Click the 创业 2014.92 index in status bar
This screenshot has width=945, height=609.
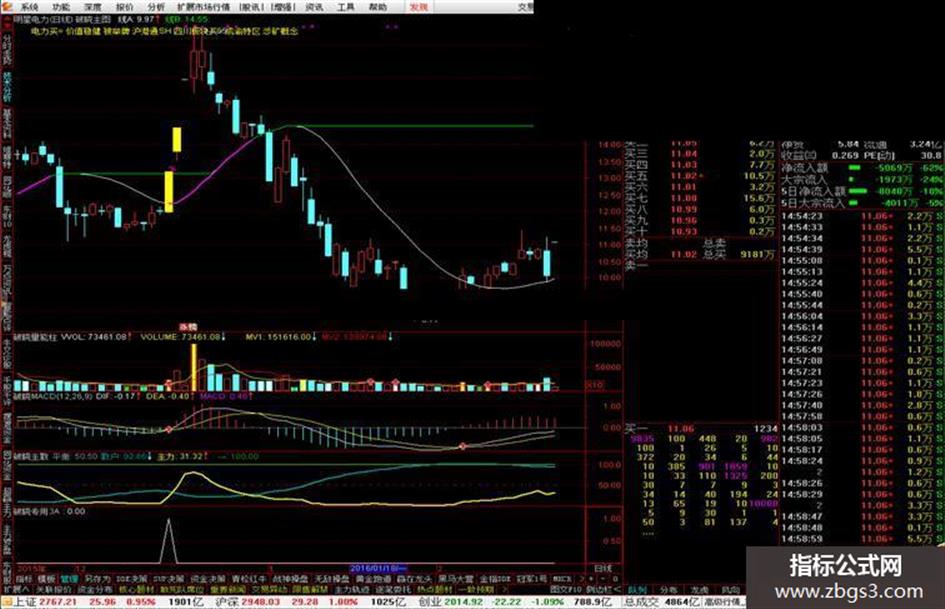(x=450, y=602)
